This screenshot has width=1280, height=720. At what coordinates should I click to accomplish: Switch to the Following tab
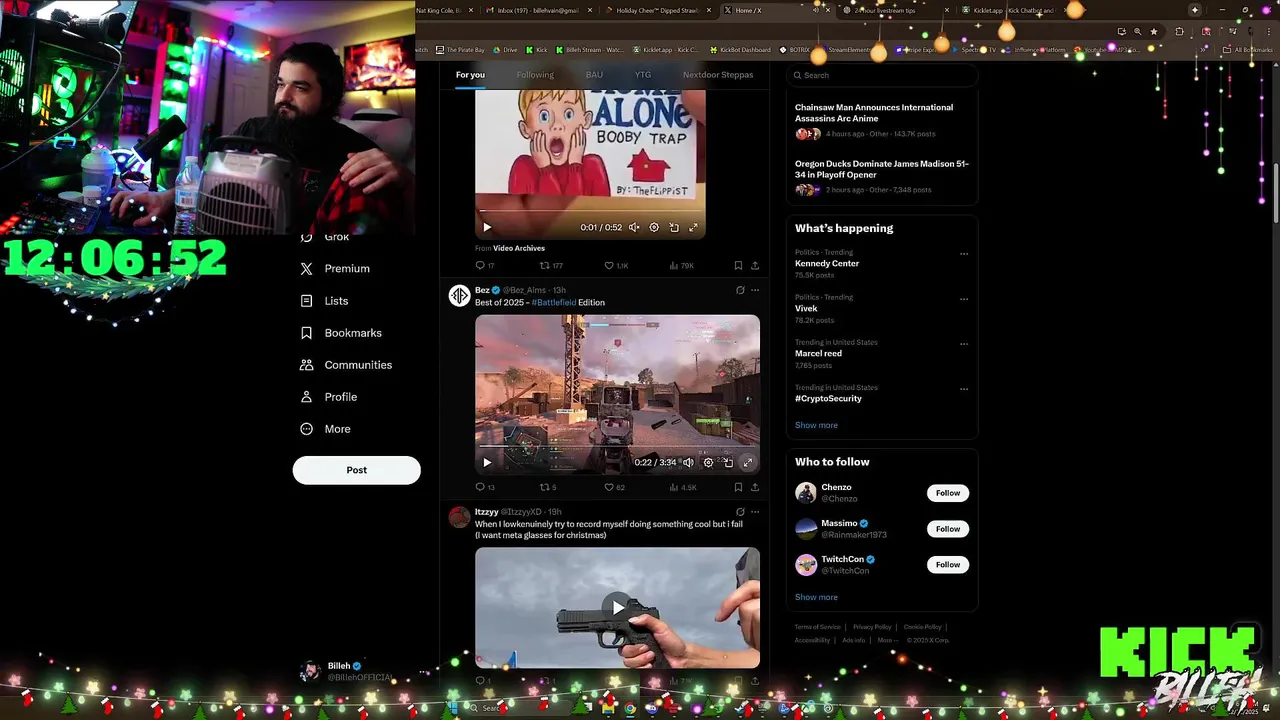(x=535, y=75)
